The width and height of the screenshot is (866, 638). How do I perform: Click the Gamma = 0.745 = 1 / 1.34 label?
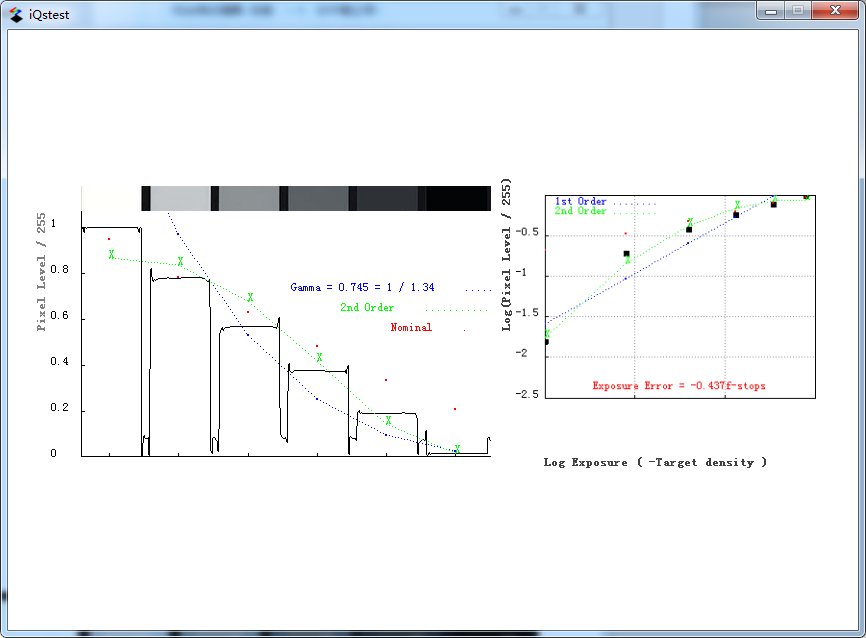pyautogui.click(x=362, y=287)
